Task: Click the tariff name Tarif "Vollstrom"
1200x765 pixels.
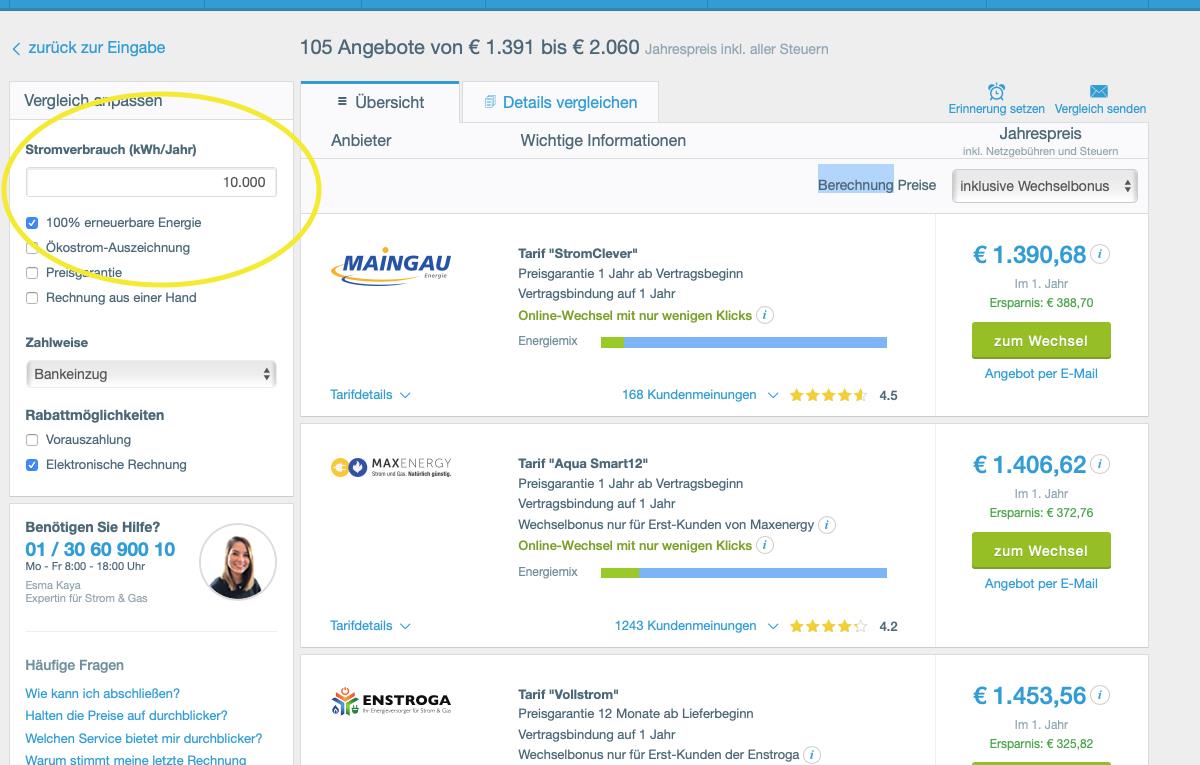Action: (x=568, y=695)
